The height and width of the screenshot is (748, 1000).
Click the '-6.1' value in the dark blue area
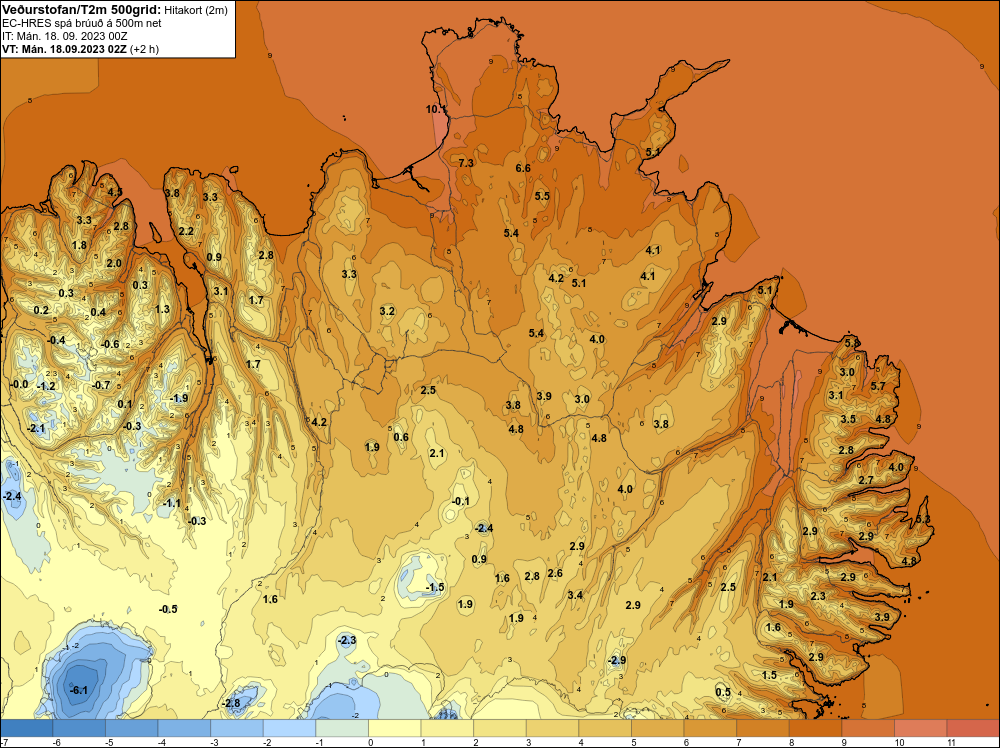78,691
